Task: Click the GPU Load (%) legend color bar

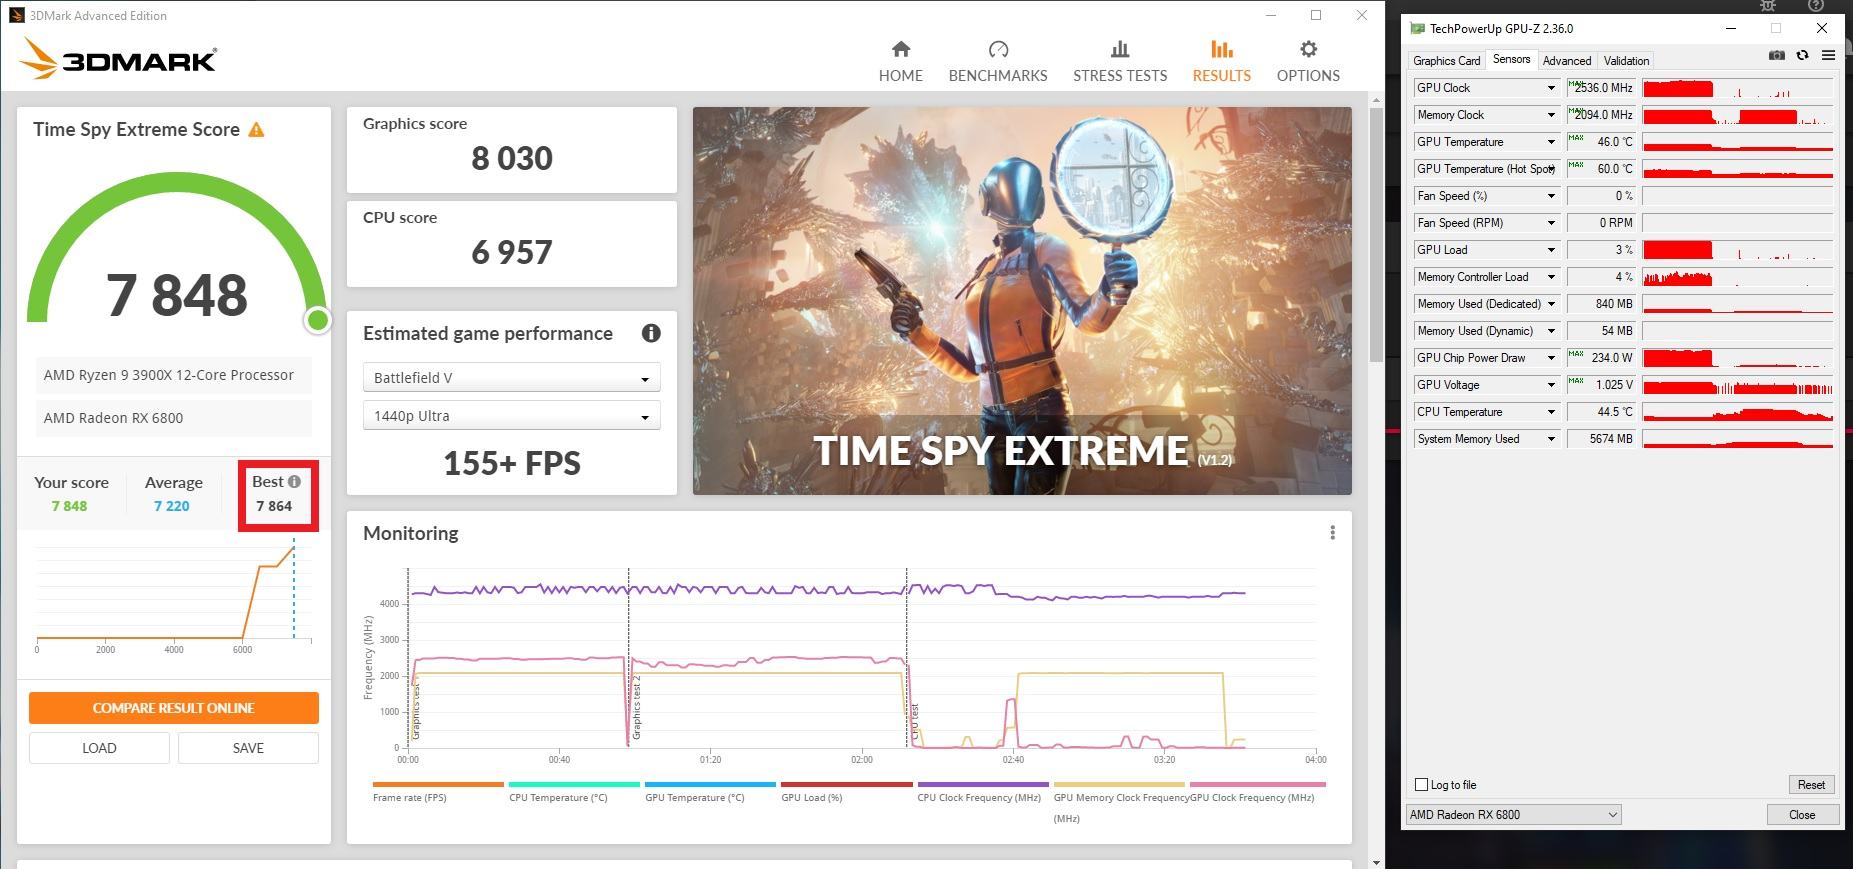Action: click(x=846, y=784)
